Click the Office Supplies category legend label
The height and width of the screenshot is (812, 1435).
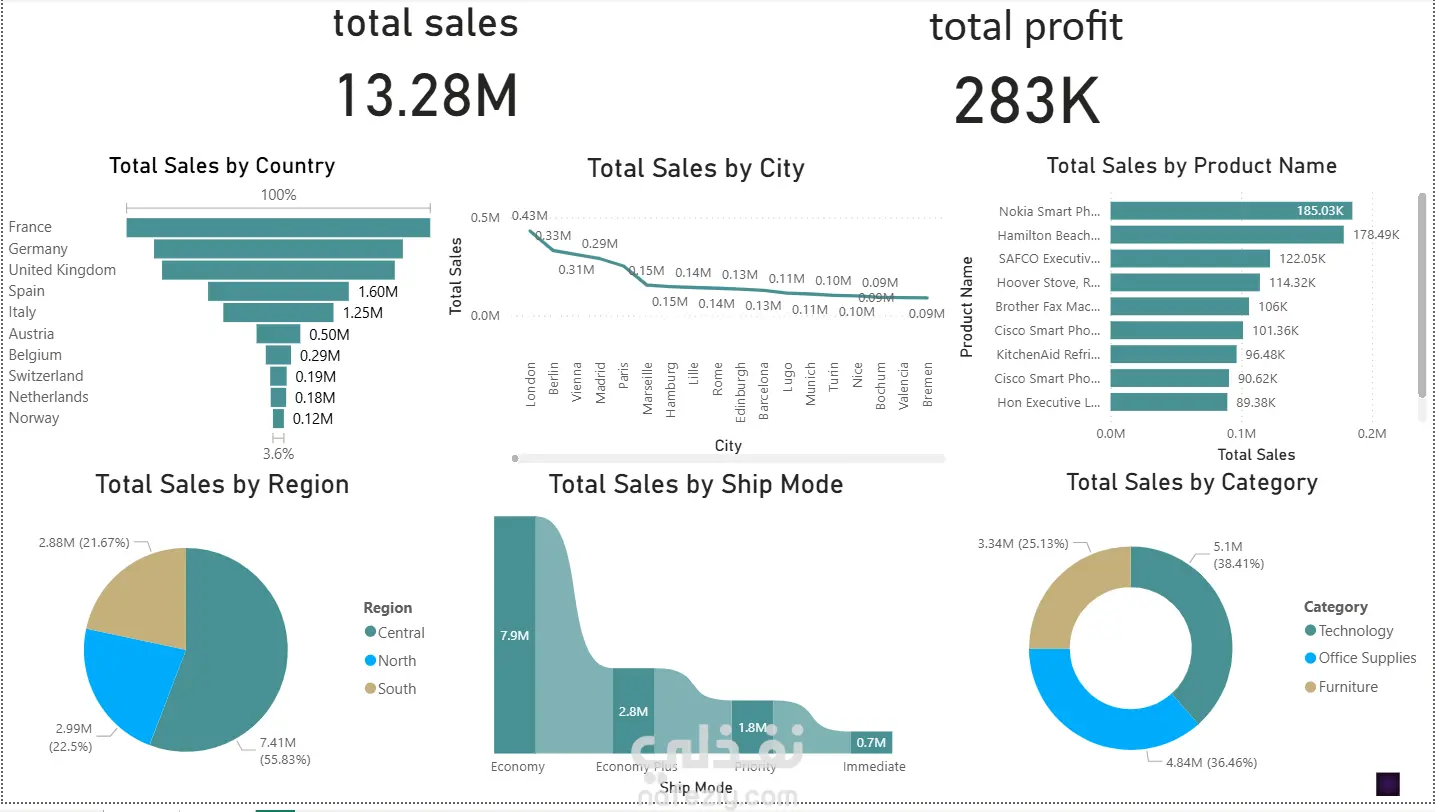pyautogui.click(x=1368, y=658)
